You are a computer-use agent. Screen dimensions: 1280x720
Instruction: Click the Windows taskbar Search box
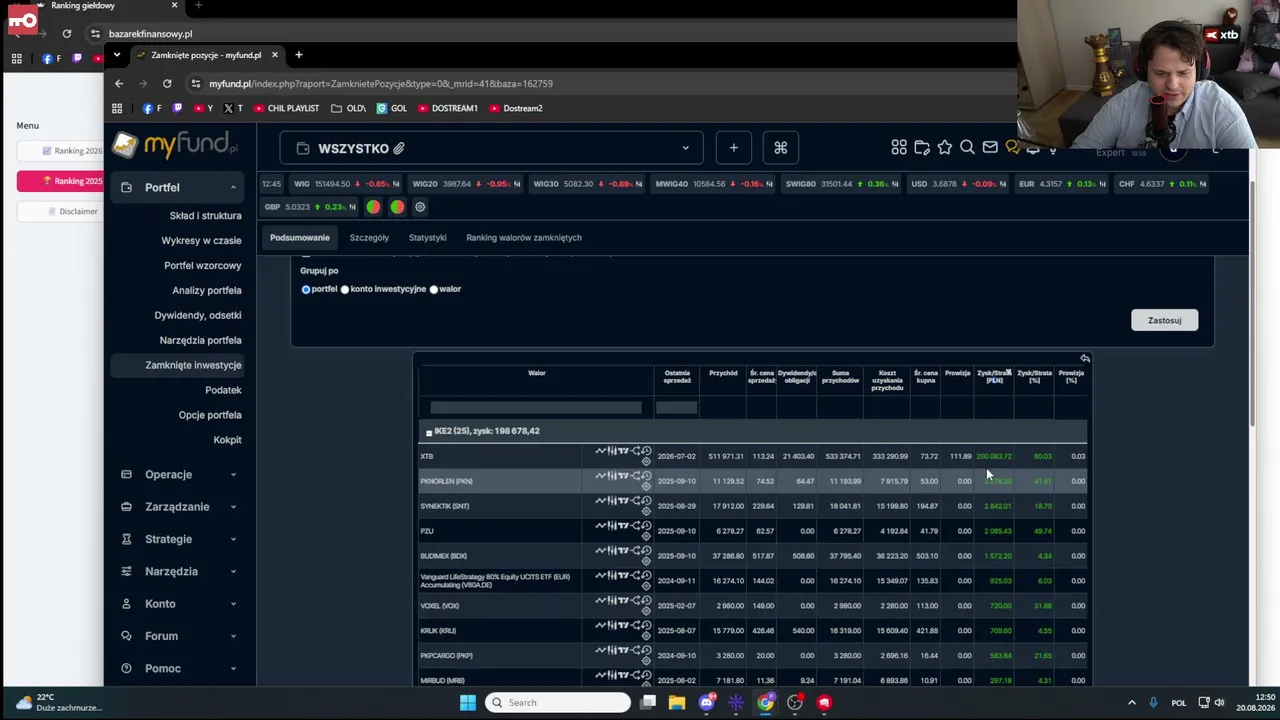(x=557, y=702)
